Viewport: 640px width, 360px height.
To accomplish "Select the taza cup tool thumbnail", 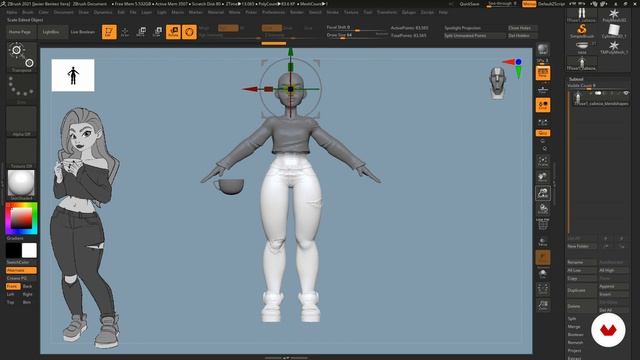I will [582, 47].
